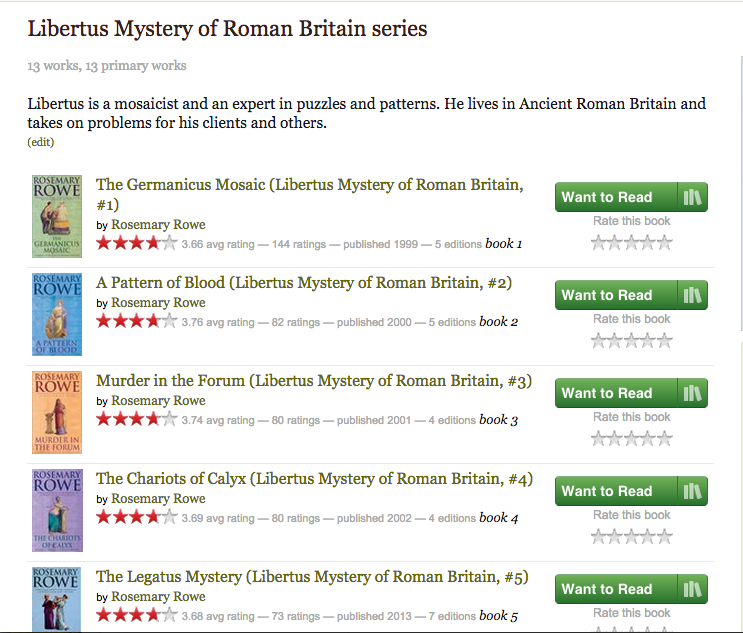Rate Murder in the Forum three stars
The width and height of the screenshot is (743, 633).
pos(632,438)
